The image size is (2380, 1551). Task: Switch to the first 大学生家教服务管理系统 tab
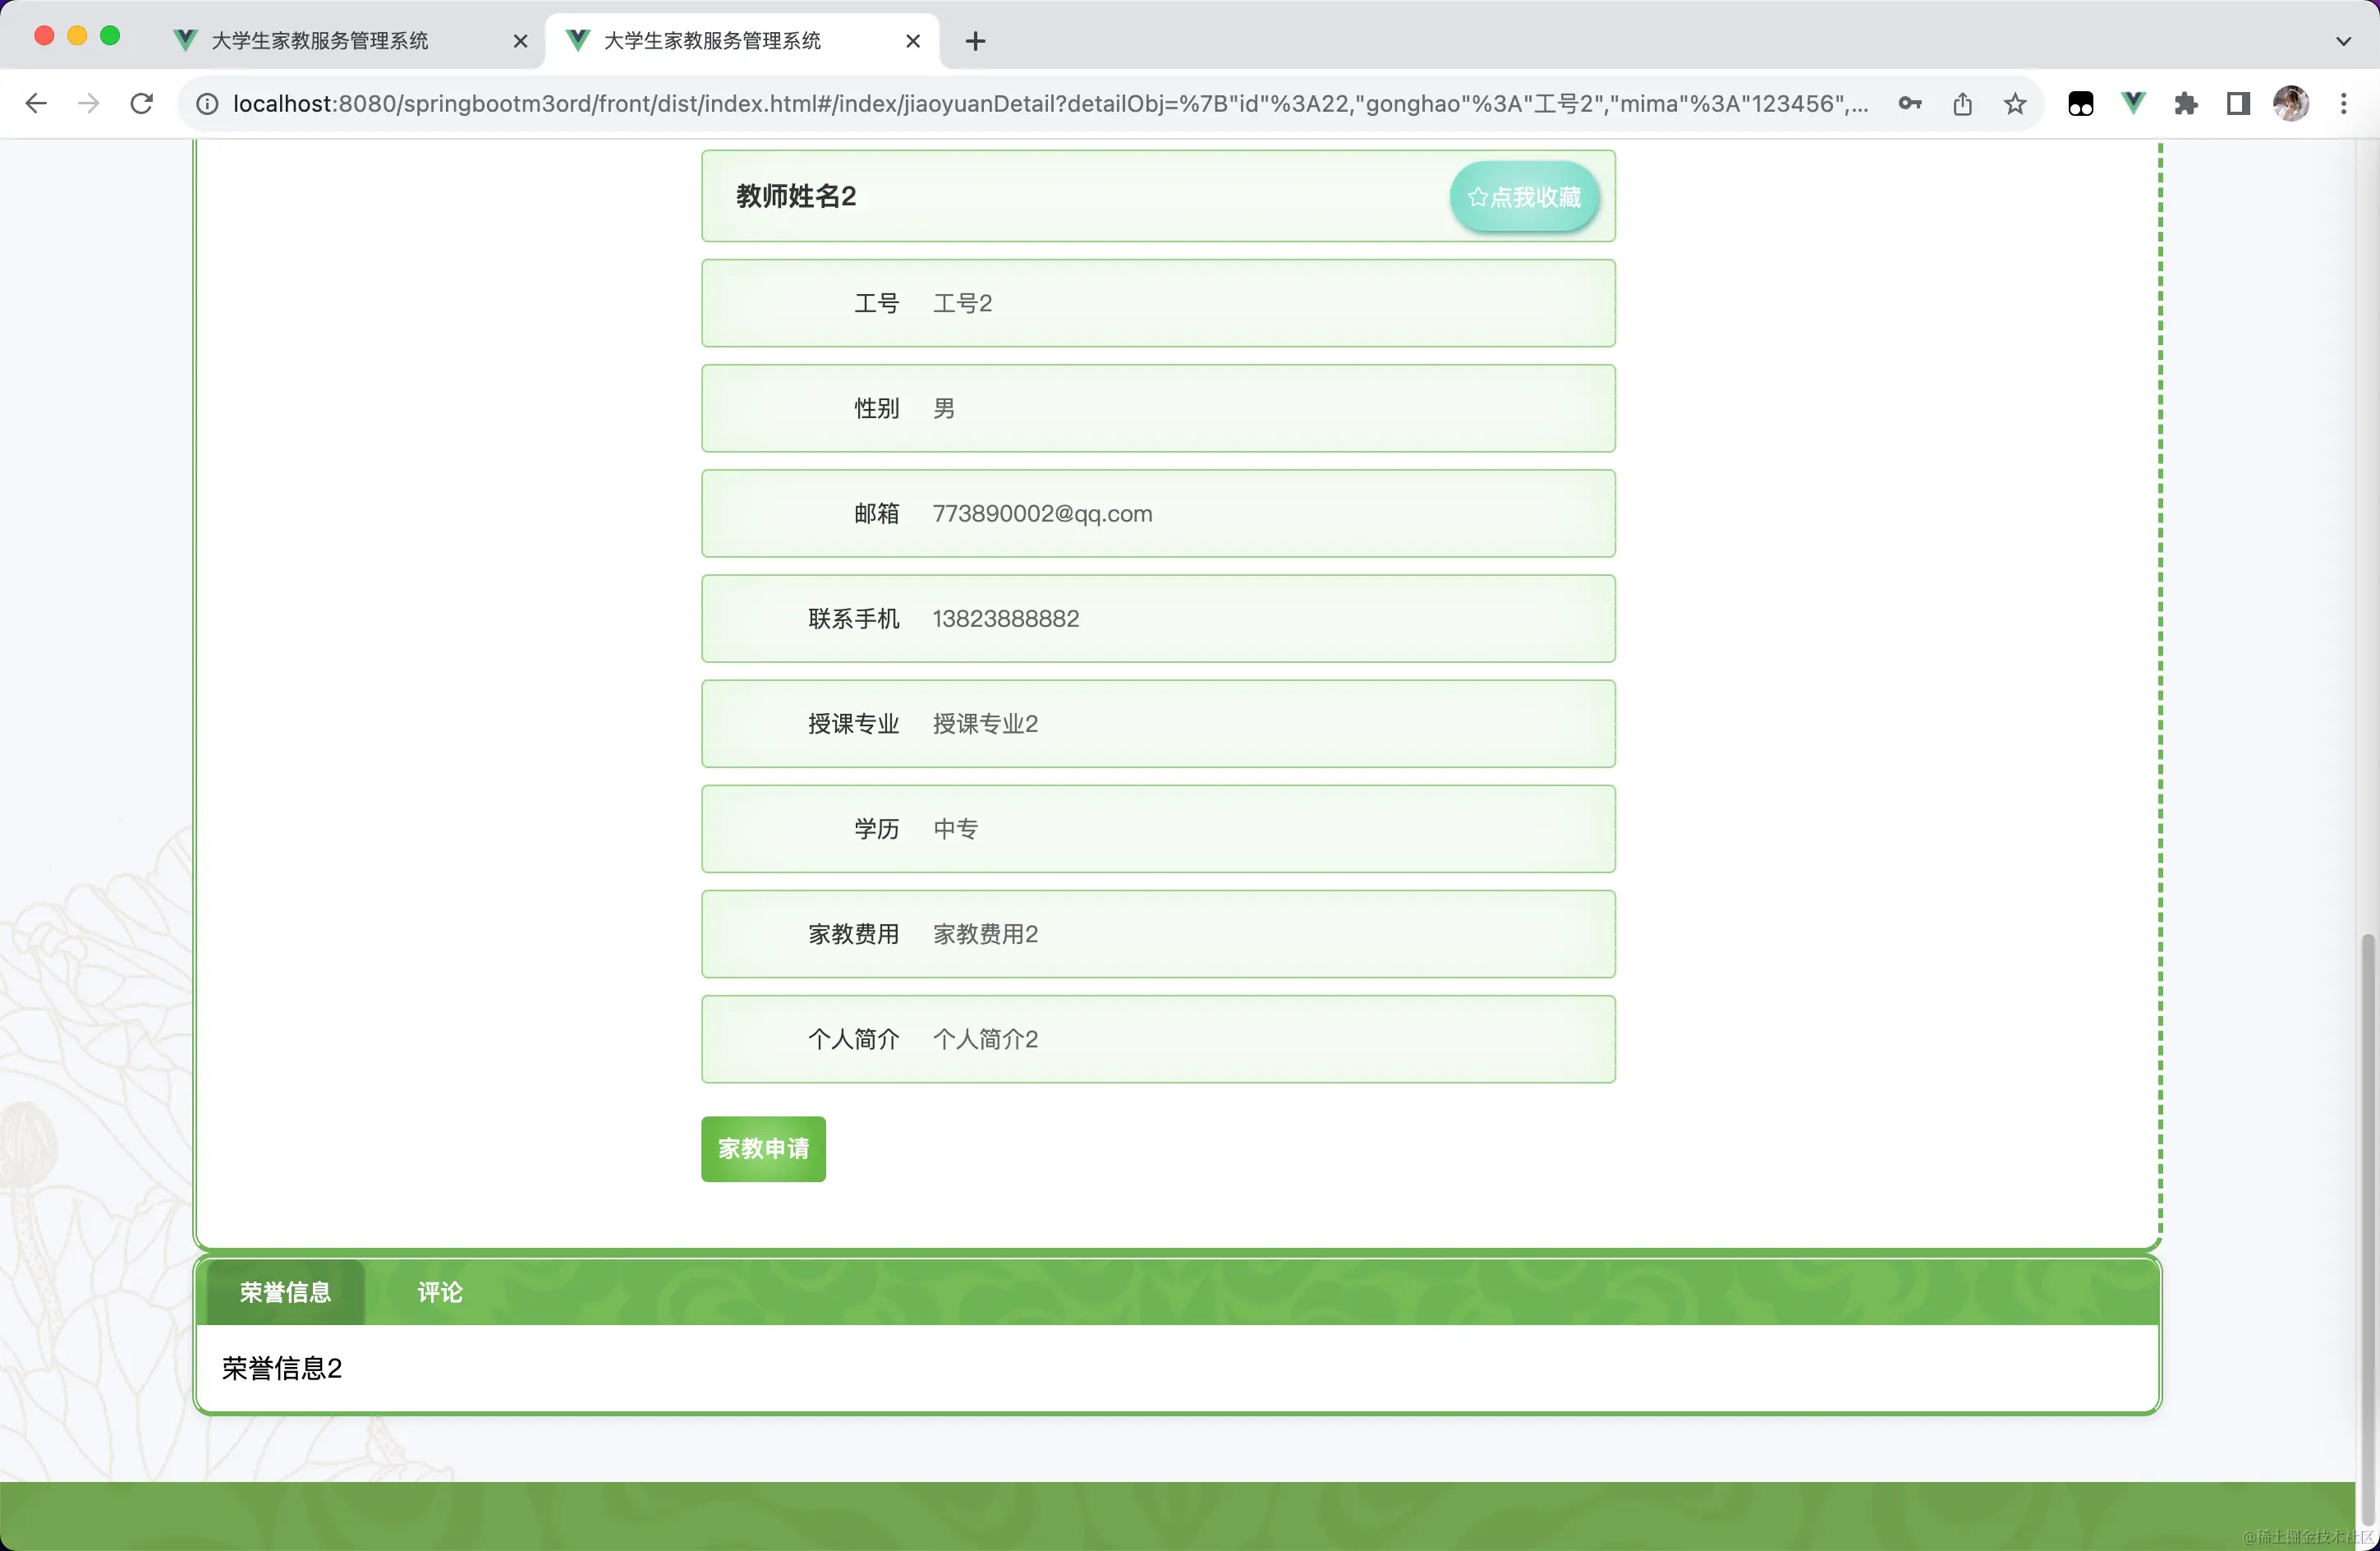pos(320,41)
